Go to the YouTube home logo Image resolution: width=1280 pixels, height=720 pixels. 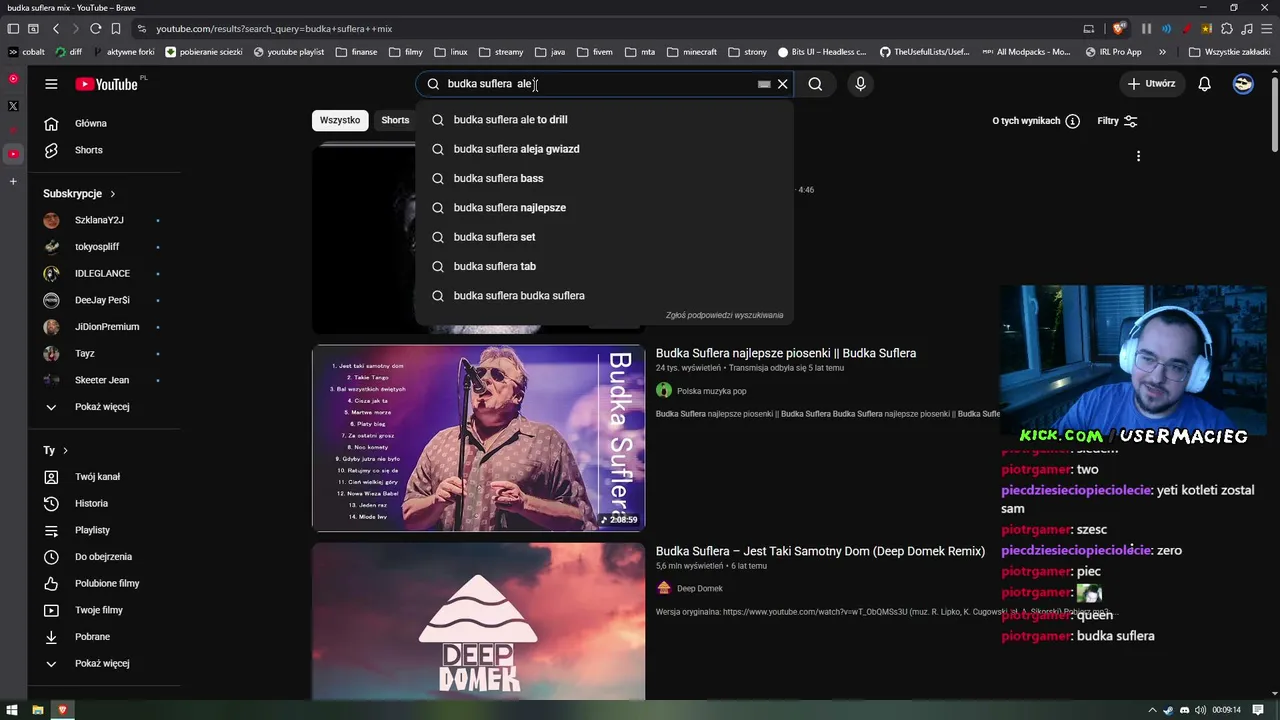click(x=106, y=84)
